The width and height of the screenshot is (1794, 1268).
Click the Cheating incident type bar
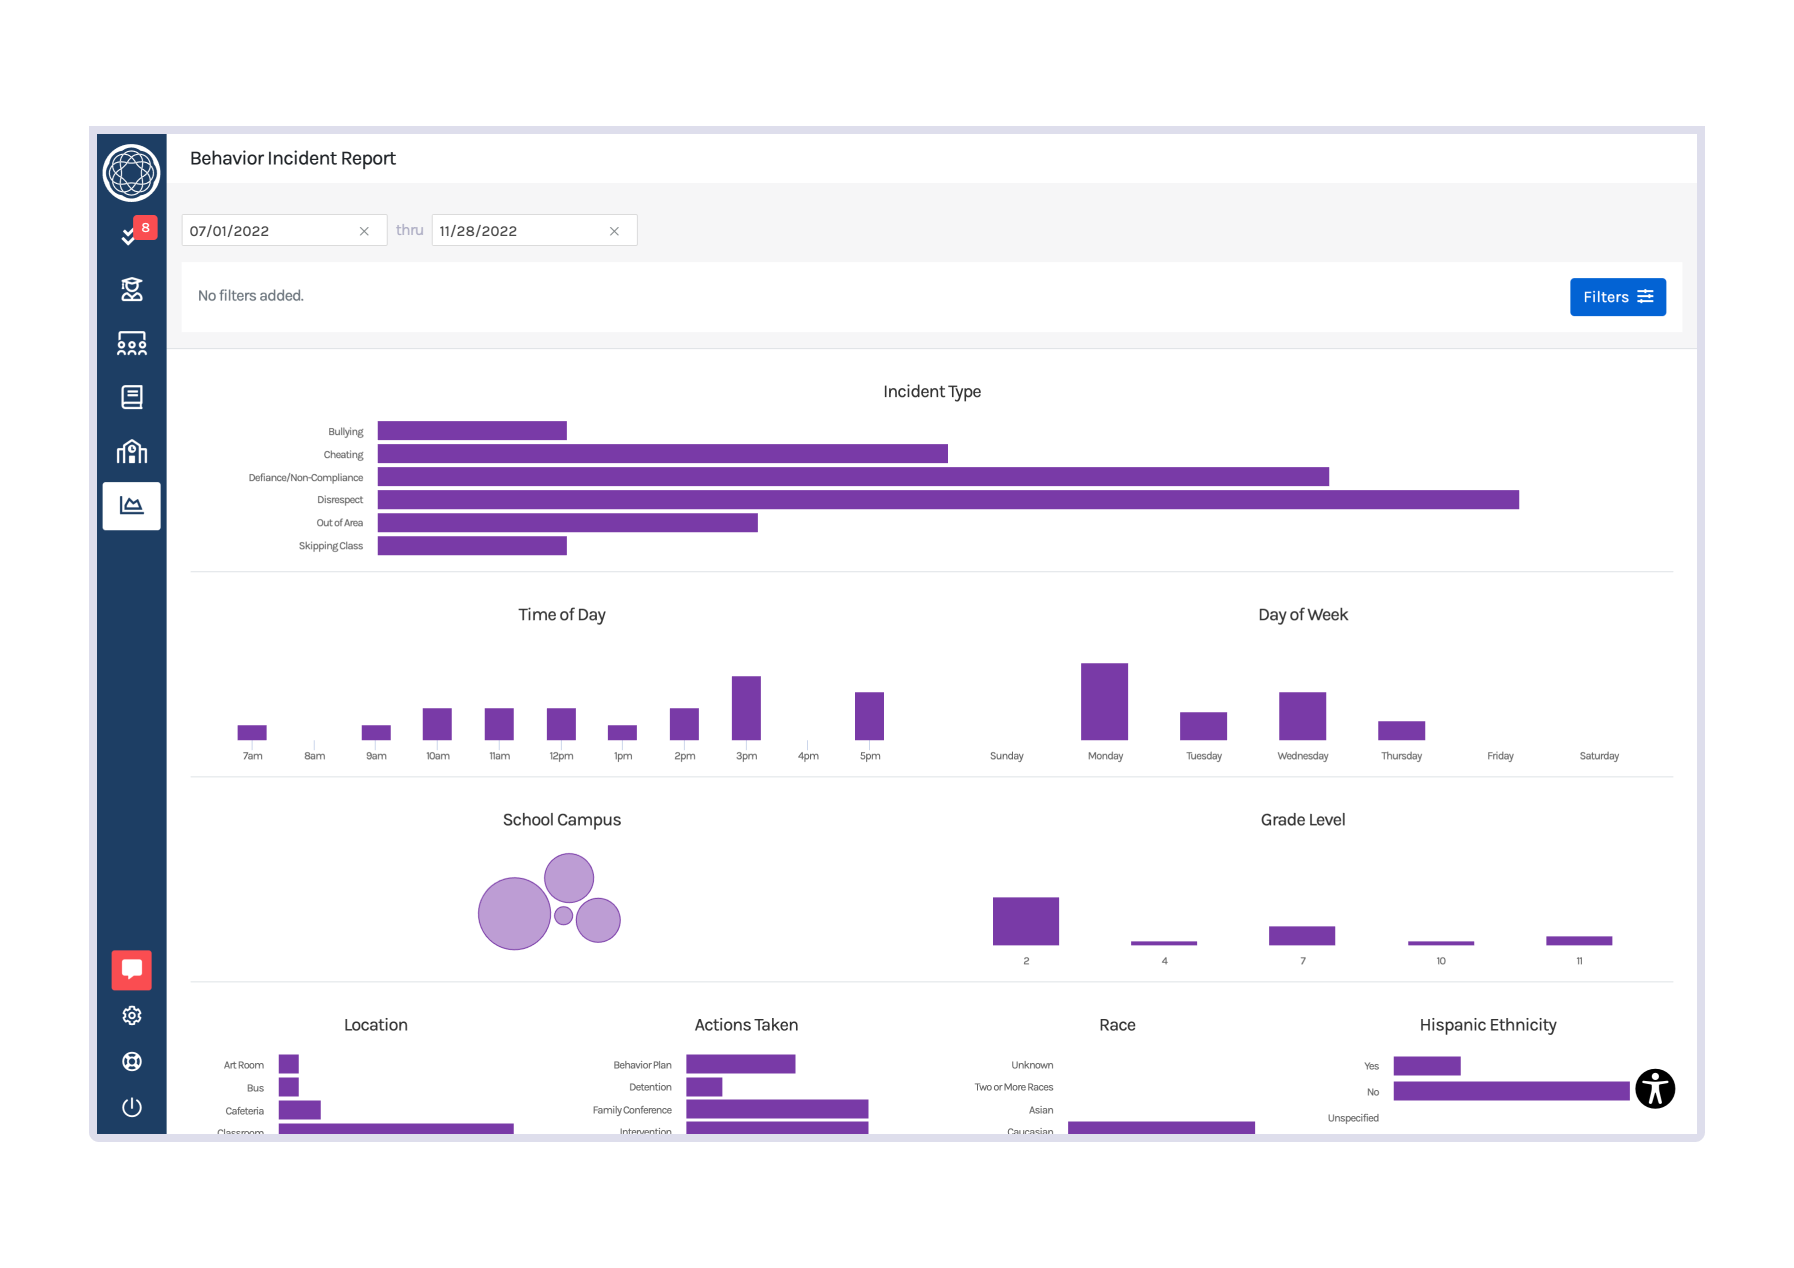(662, 454)
